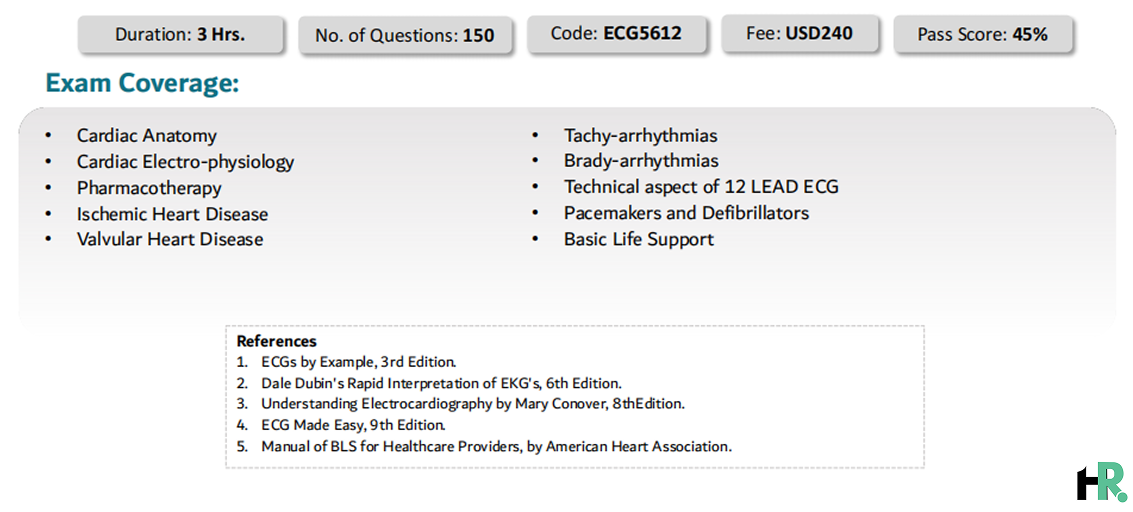Open ECGs by Example reference
The image size is (1133, 512).
(x=358, y=362)
